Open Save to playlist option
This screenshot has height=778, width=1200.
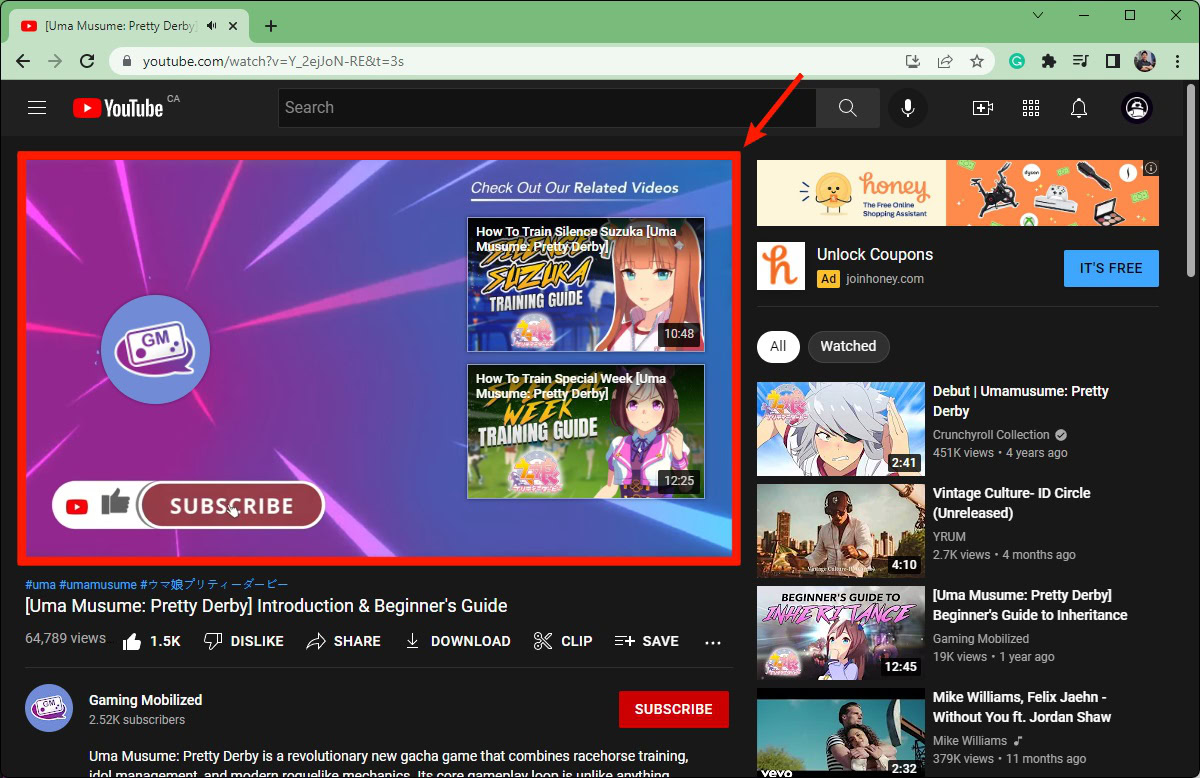click(x=647, y=641)
